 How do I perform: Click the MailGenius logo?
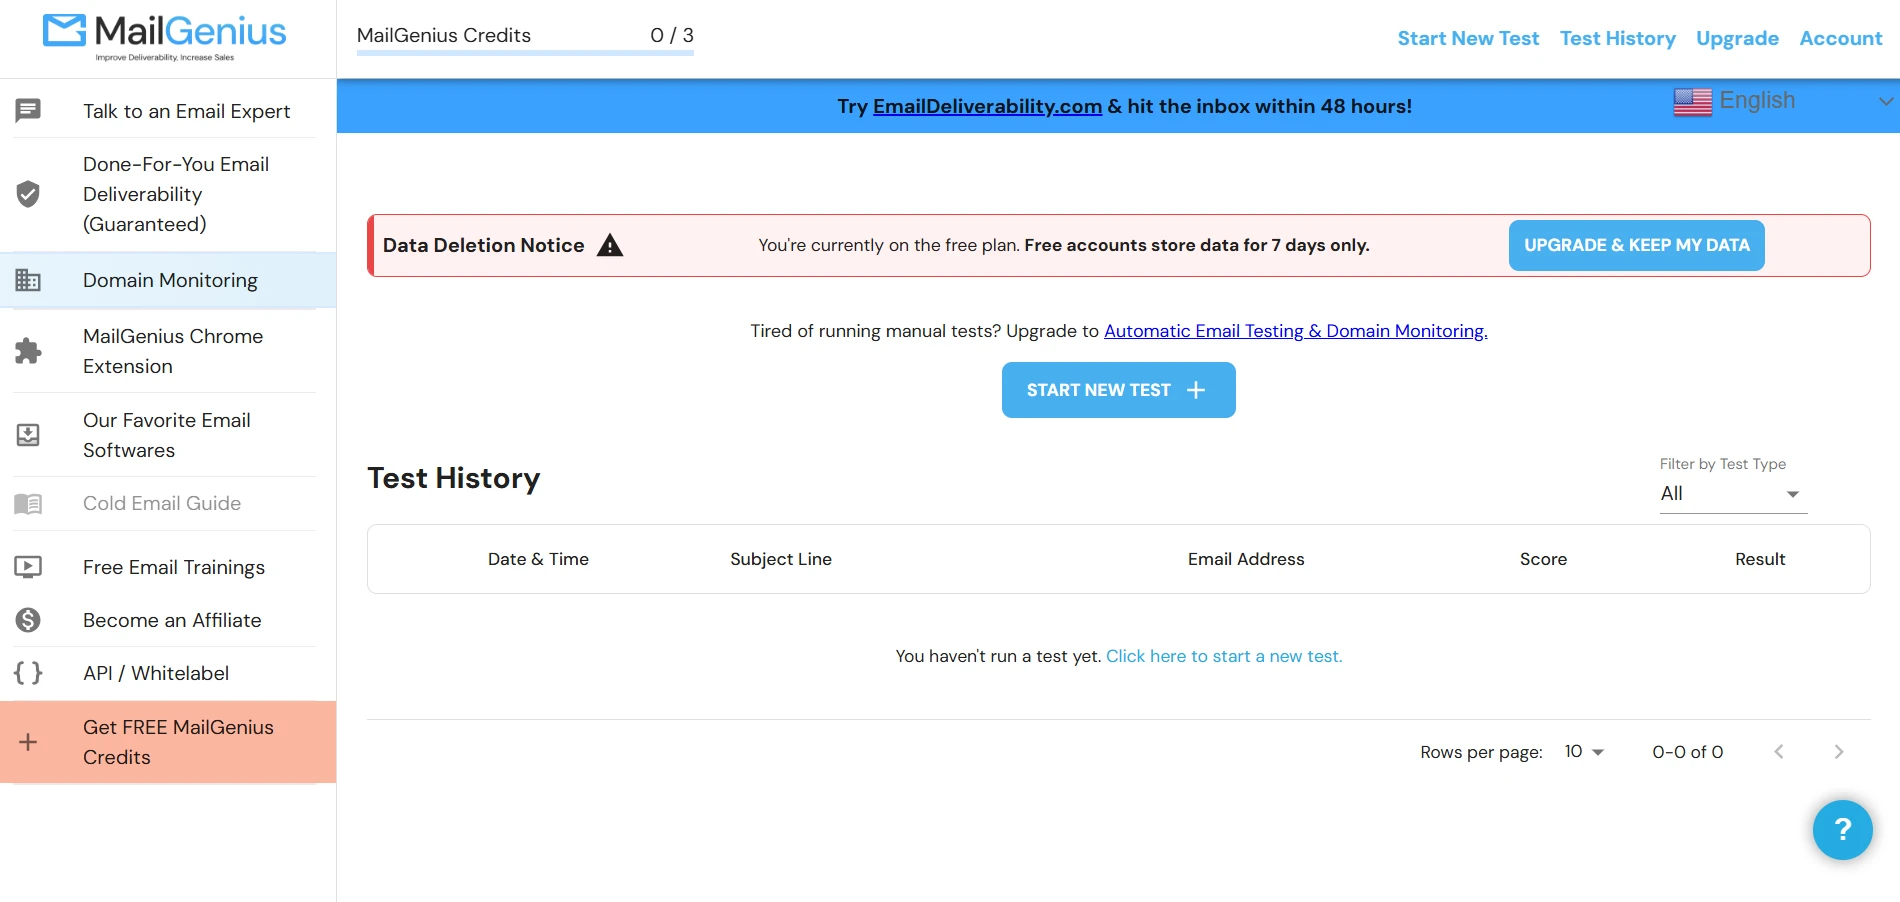165,37
